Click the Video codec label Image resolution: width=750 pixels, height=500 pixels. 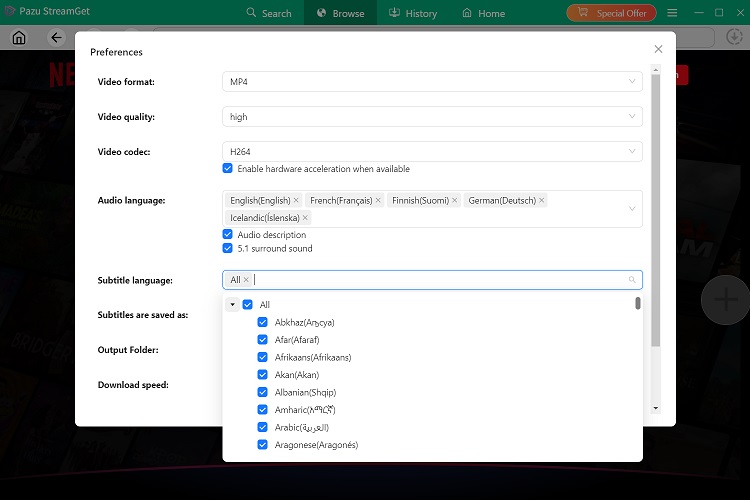tap(124, 152)
